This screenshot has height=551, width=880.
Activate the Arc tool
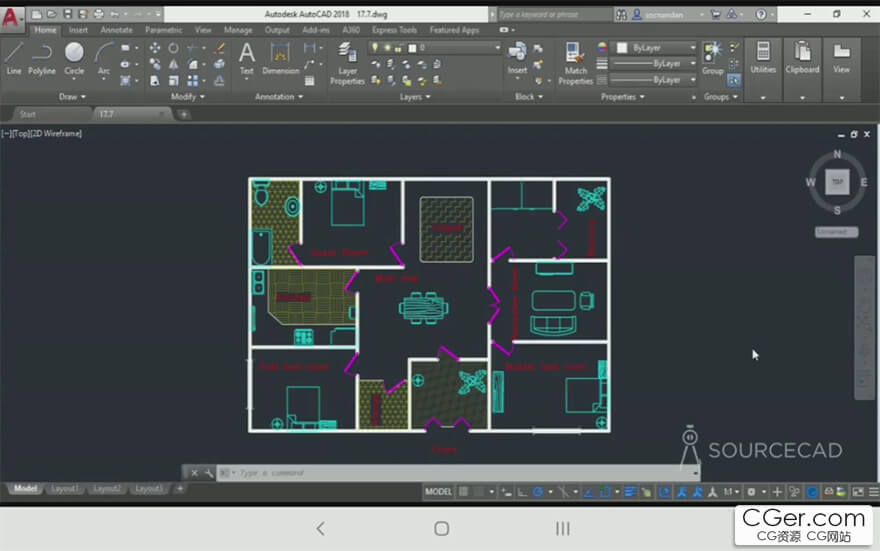(x=103, y=58)
